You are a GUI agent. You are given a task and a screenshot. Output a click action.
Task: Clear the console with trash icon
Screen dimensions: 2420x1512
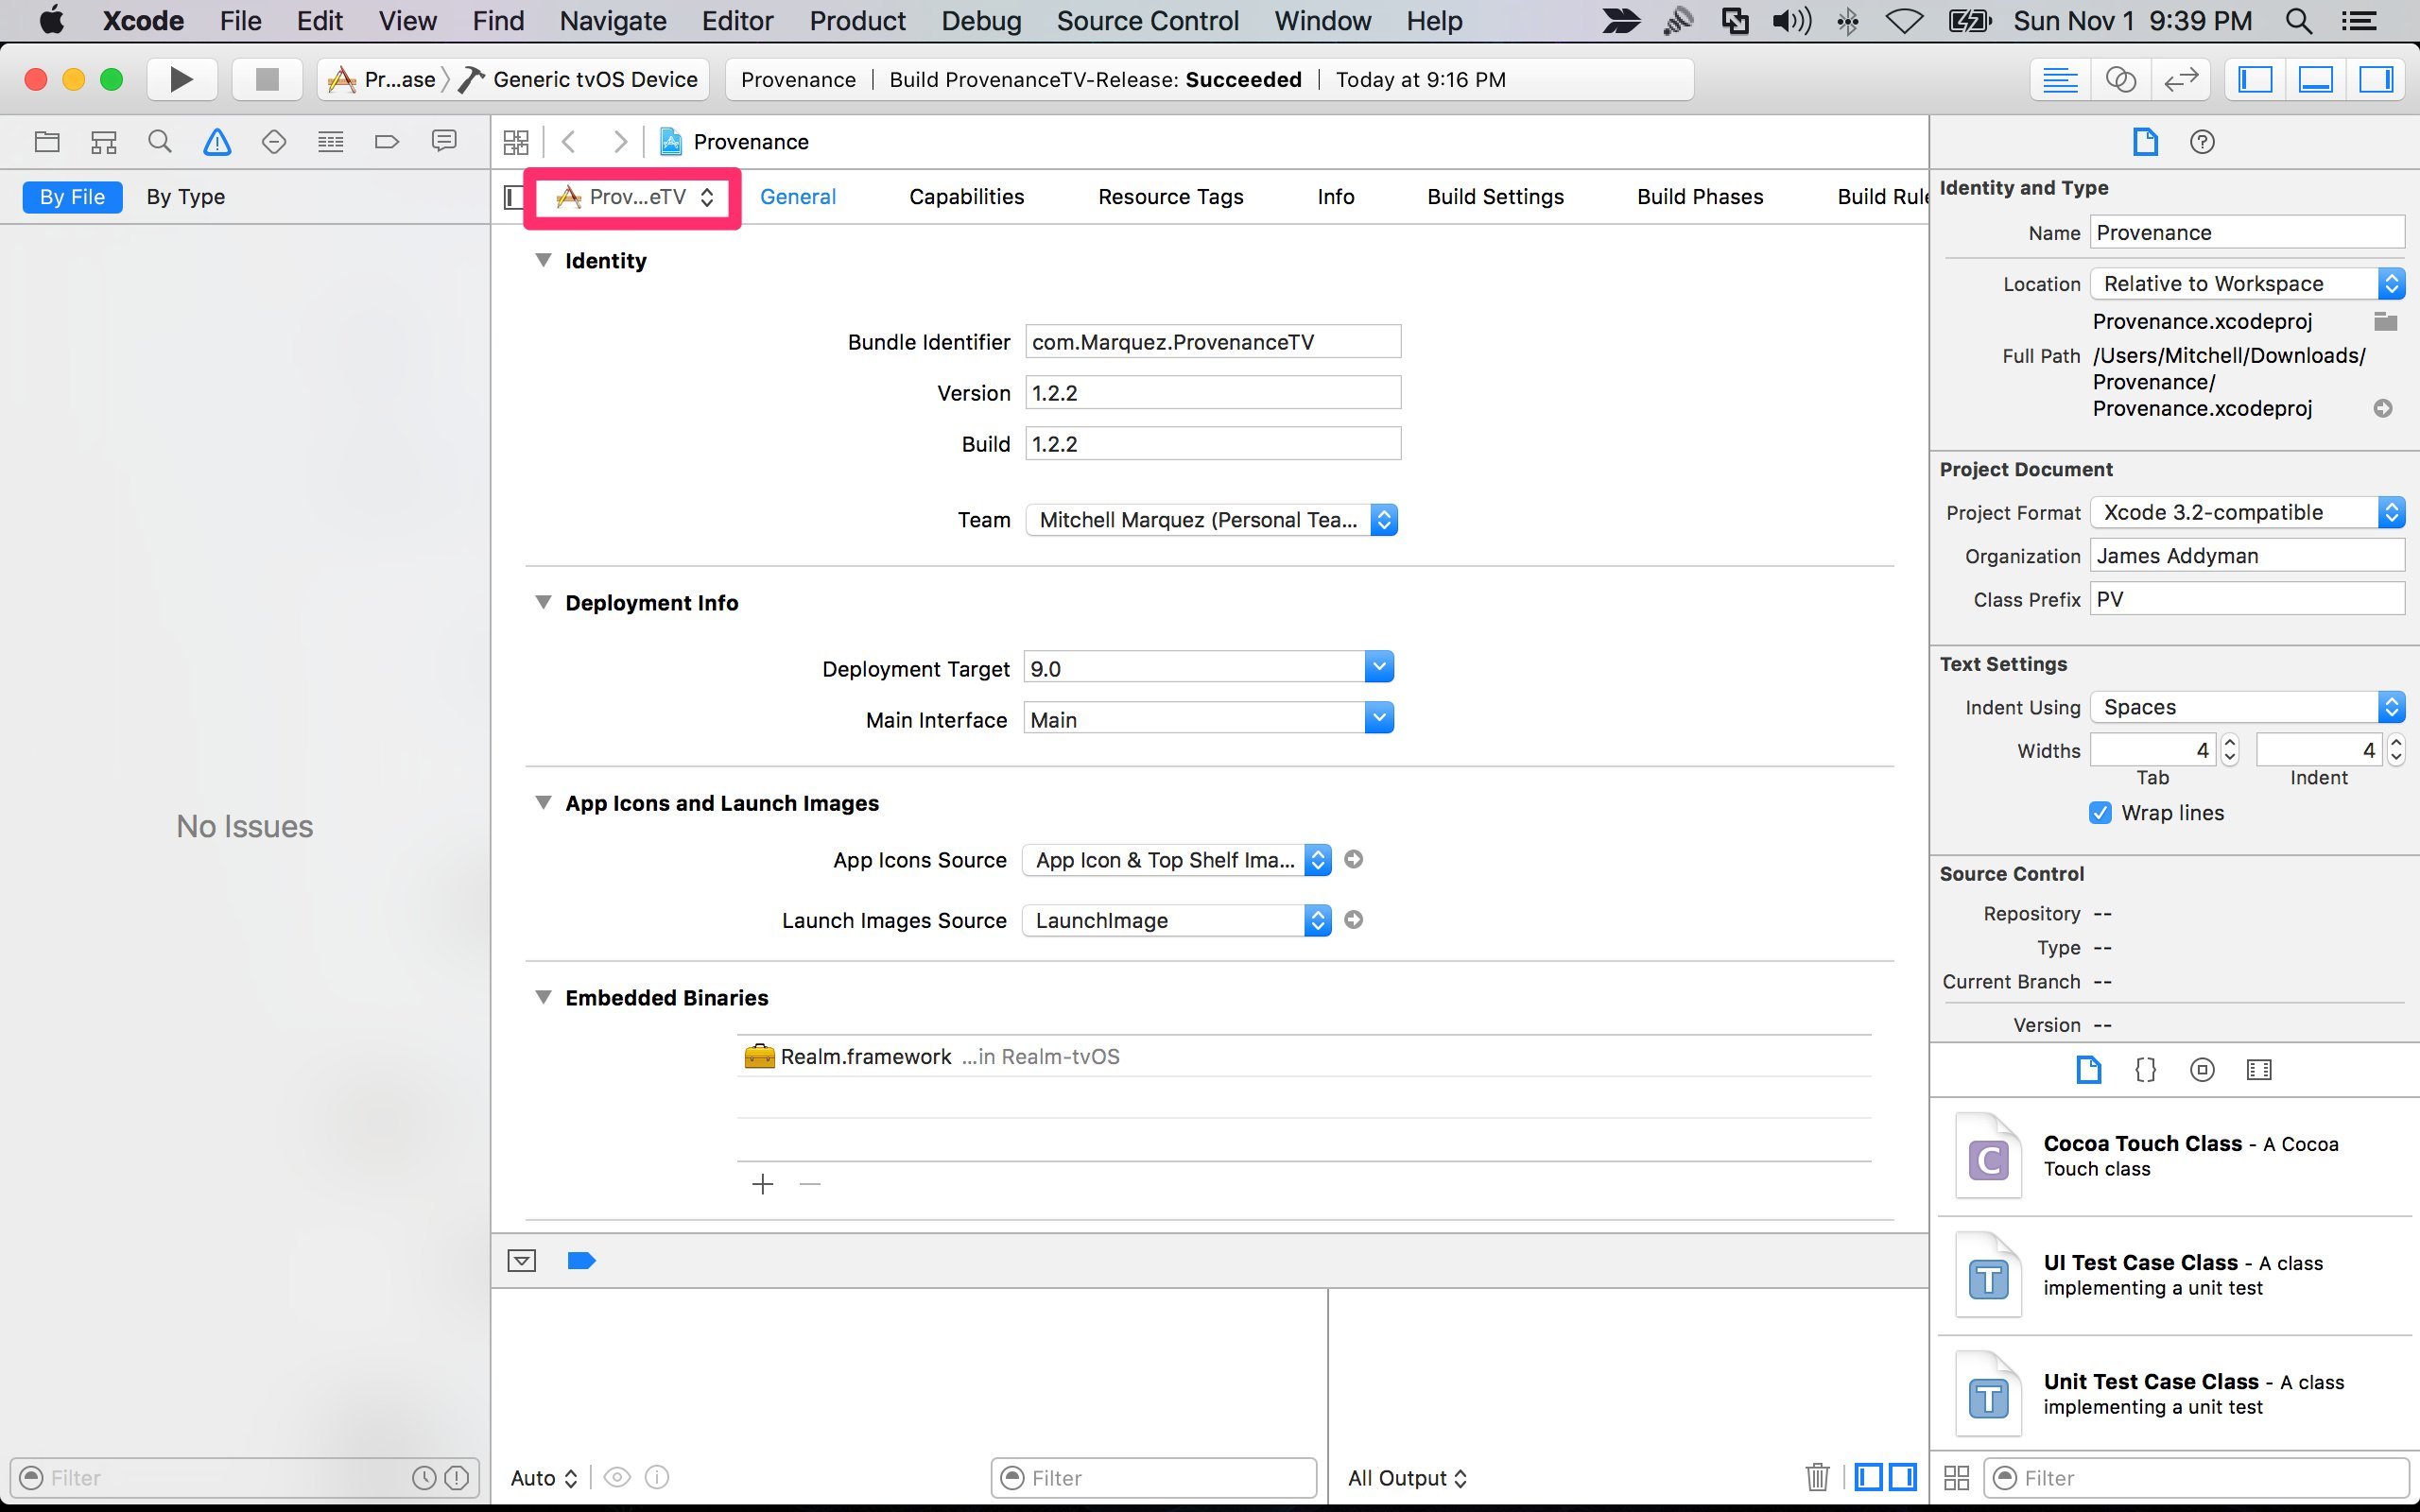click(x=1817, y=1477)
